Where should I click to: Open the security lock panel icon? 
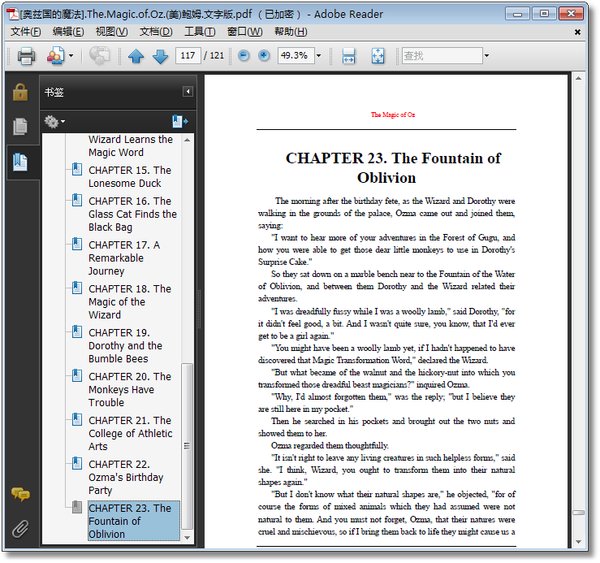tap(19, 92)
